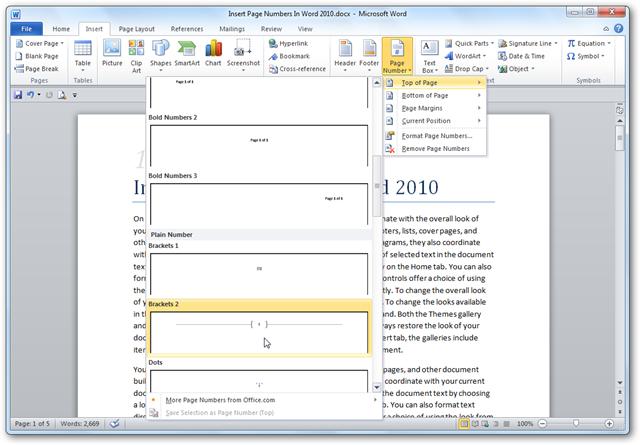This screenshot has width=640, height=445.
Task: Open the File tab
Action: (27, 29)
